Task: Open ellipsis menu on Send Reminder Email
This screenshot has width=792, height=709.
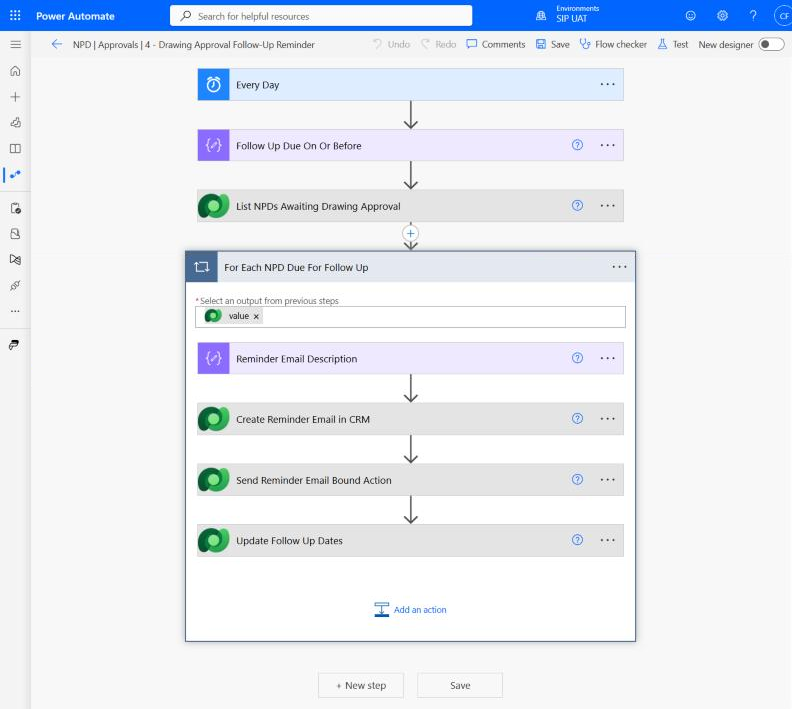Action: pyautogui.click(x=608, y=480)
